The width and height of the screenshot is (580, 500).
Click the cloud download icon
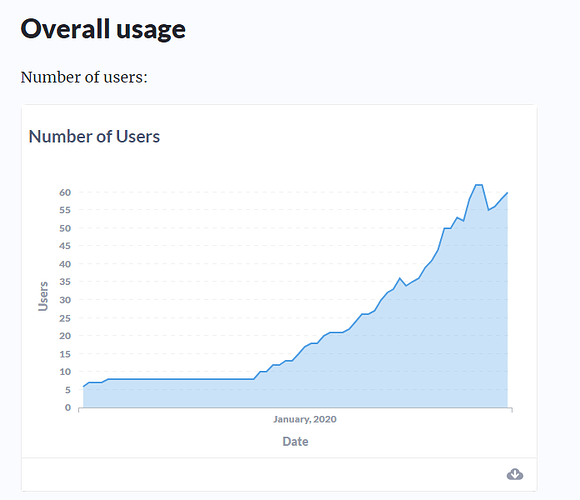pyautogui.click(x=515, y=474)
